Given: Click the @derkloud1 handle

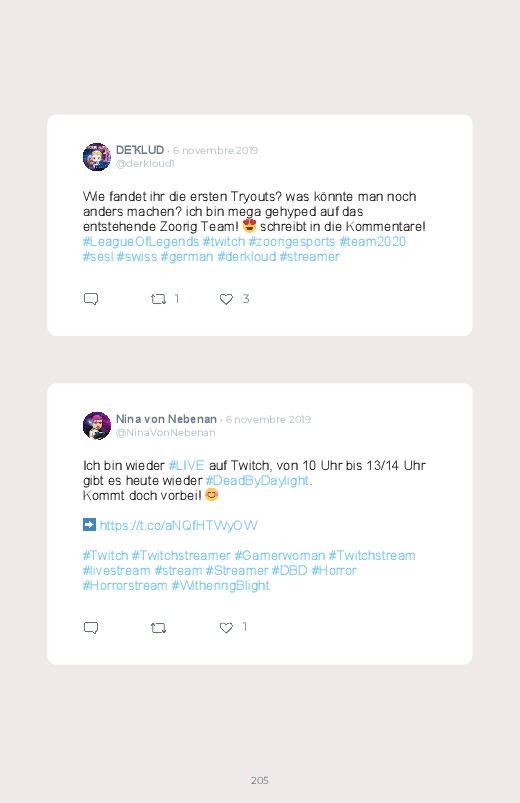Looking at the screenshot, I should pos(145,163).
